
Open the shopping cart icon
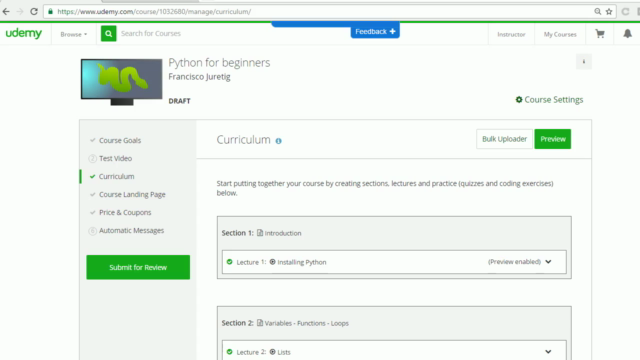click(x=600, y=33)
